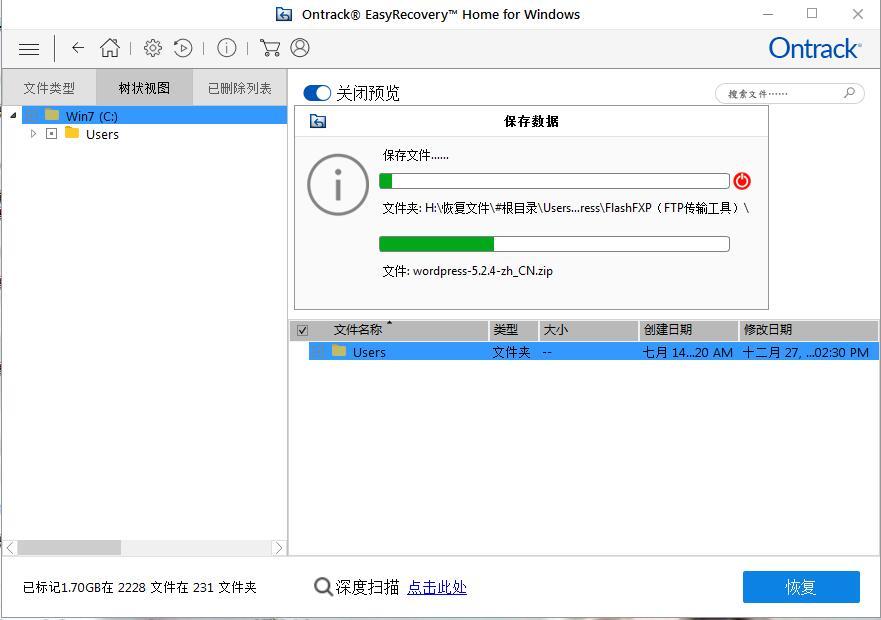Click the scroll left arrow in tree panel
This screenshot has height=620, width=881.
(10, 547)
